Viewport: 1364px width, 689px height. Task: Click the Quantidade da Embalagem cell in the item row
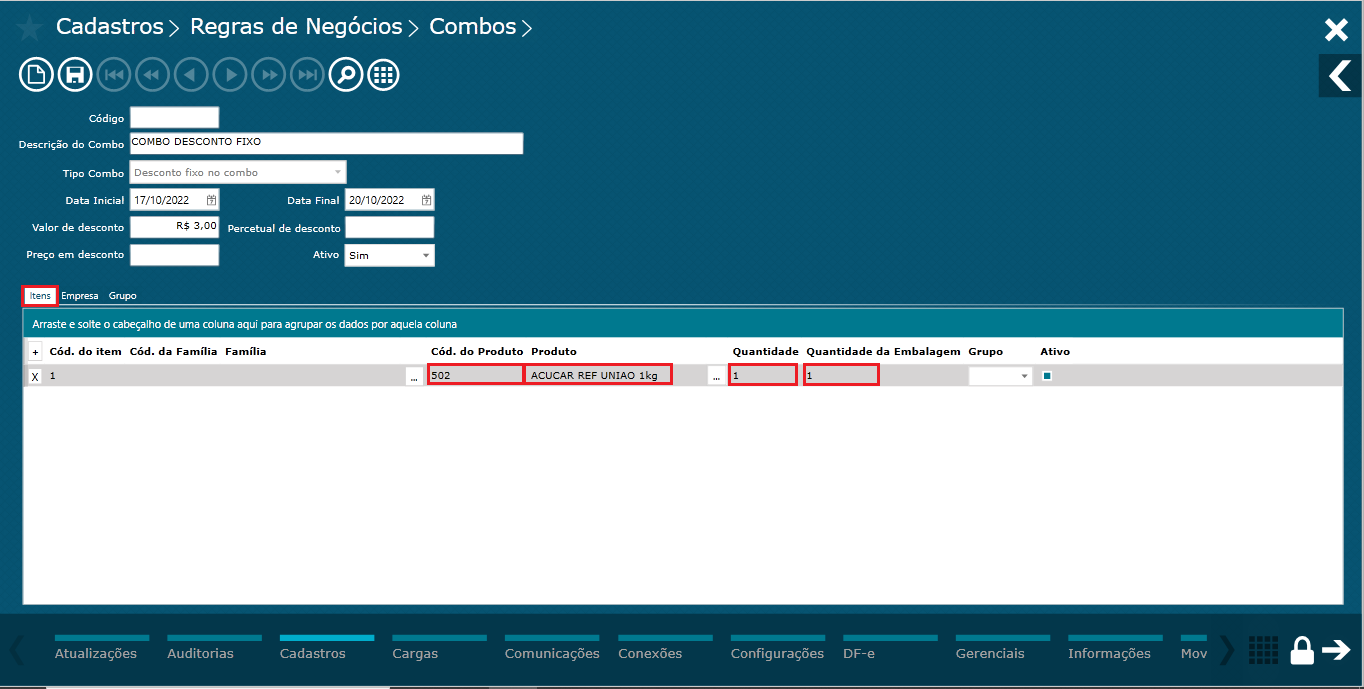point(841,375)
